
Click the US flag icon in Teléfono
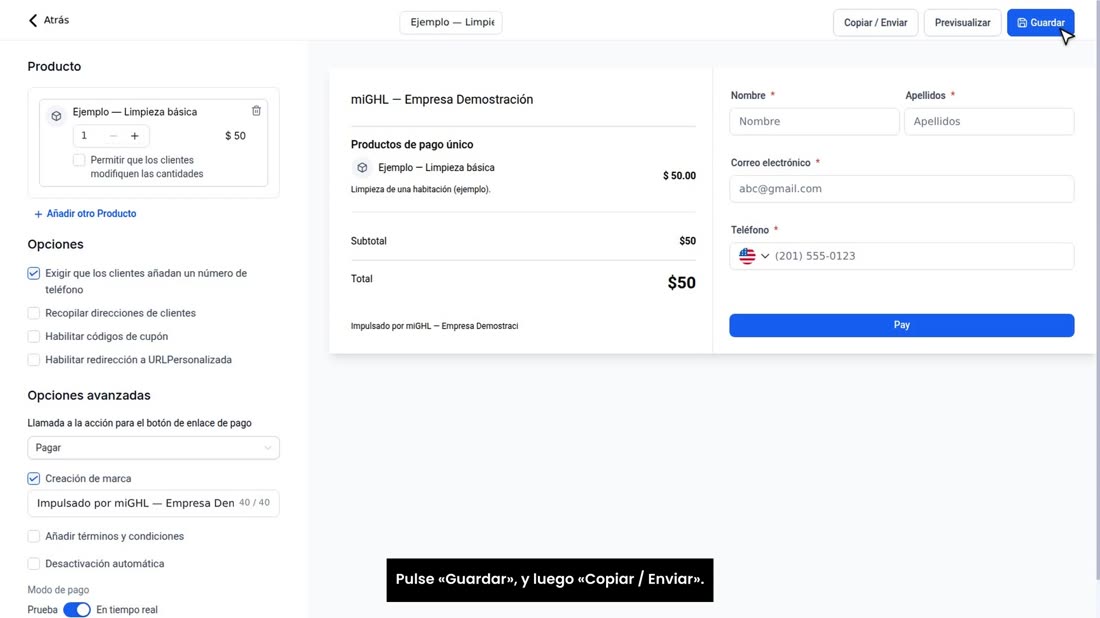747,256
